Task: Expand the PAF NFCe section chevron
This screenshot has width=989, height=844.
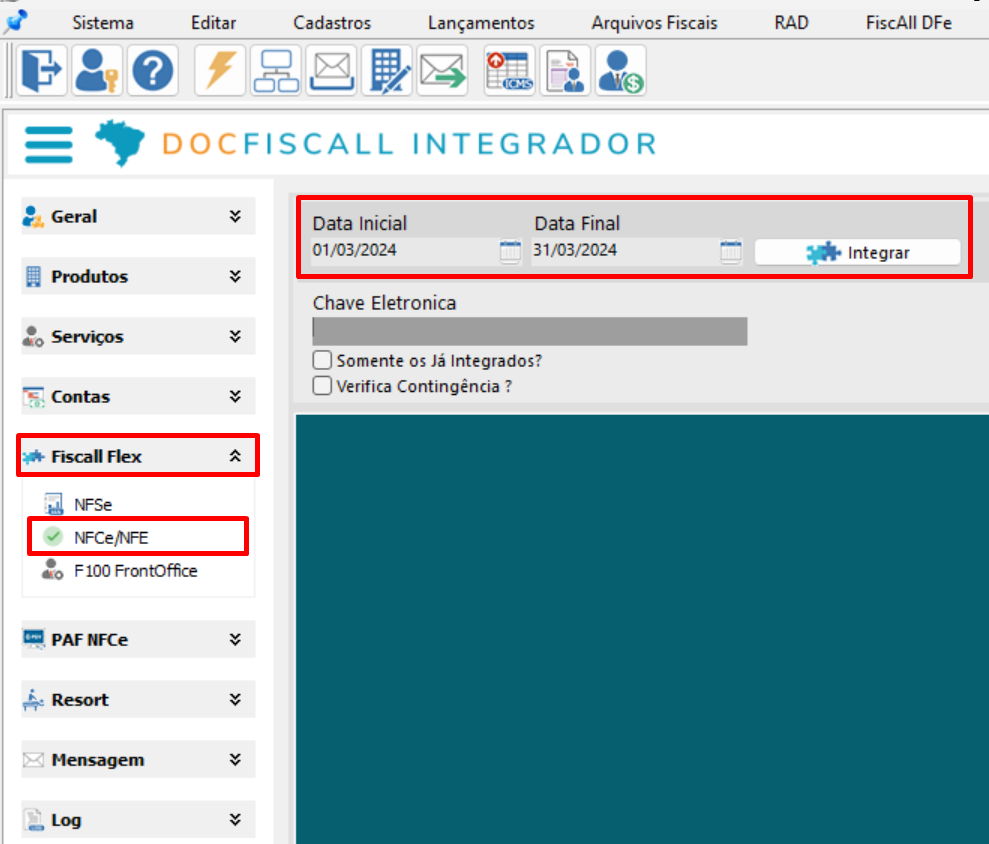Action: point(235,640)
